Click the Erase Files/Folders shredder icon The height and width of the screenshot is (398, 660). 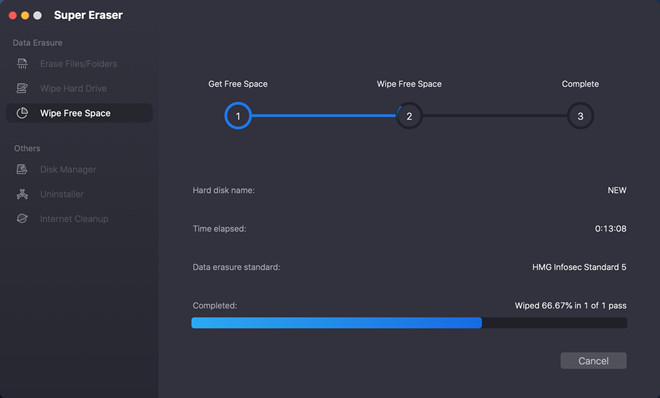tap(22, 64)
